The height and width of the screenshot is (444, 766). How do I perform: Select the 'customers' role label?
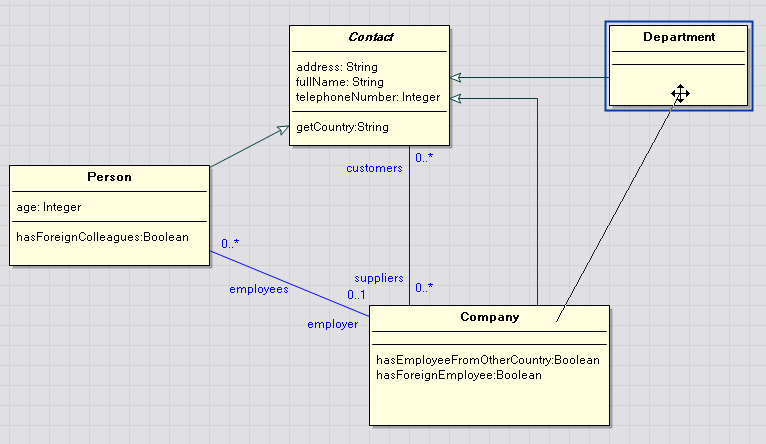point(374,168)
